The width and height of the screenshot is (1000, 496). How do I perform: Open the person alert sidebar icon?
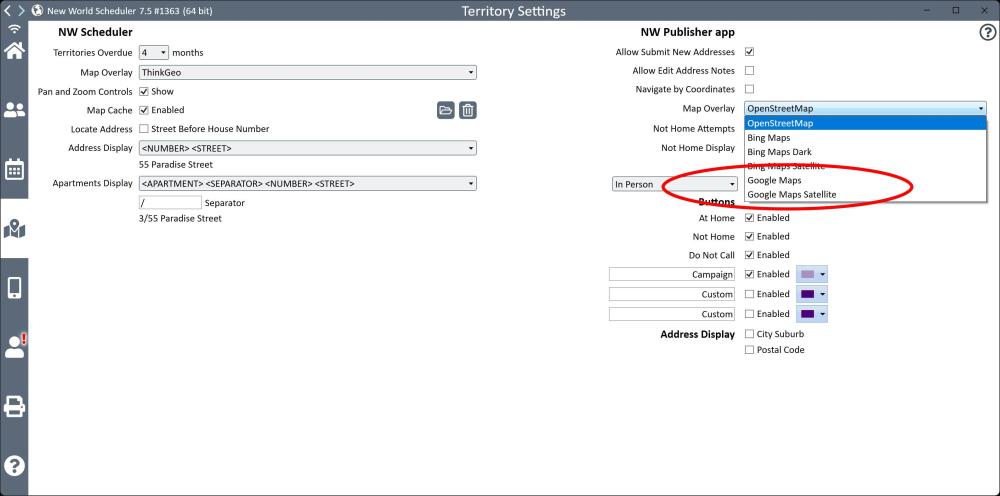coord(14,346)
